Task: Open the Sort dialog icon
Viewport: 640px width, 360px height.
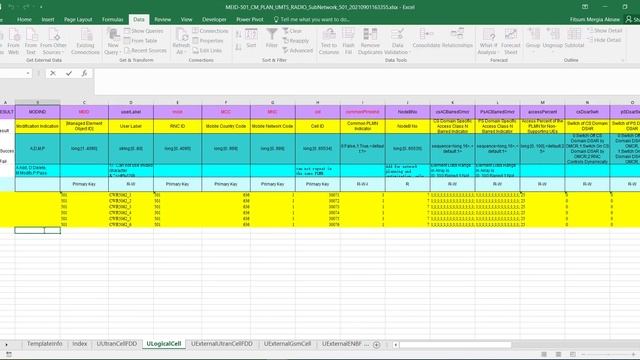Action: tap(251, 38)
